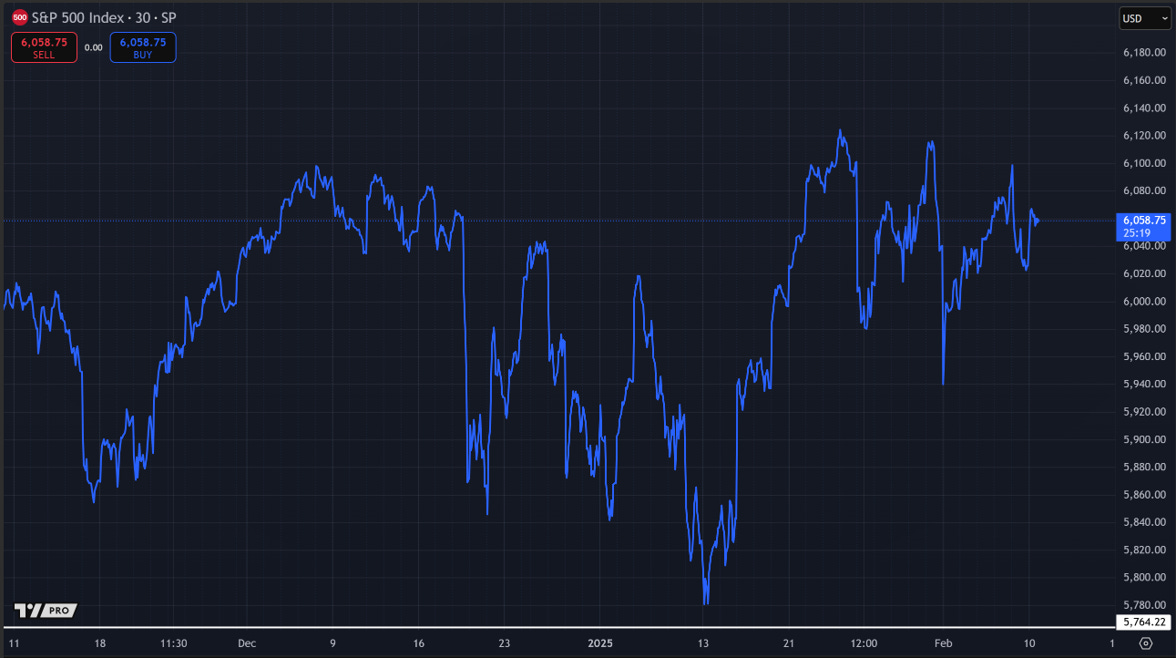Click the '23' date label on time axis
The width and height of the screenshot is (1176, 658).
click(504, 643)
